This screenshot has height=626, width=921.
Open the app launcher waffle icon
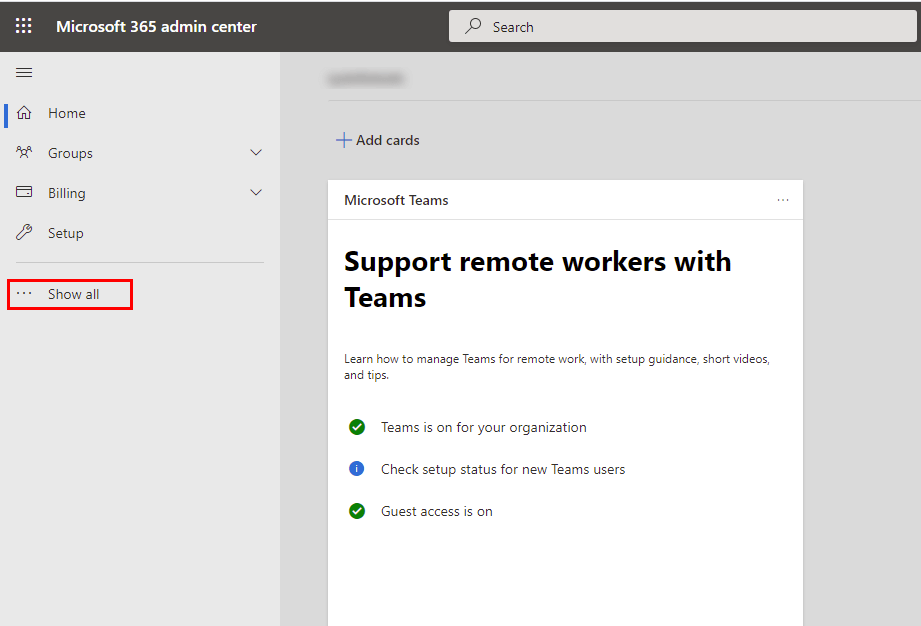(x=24, y=26)
